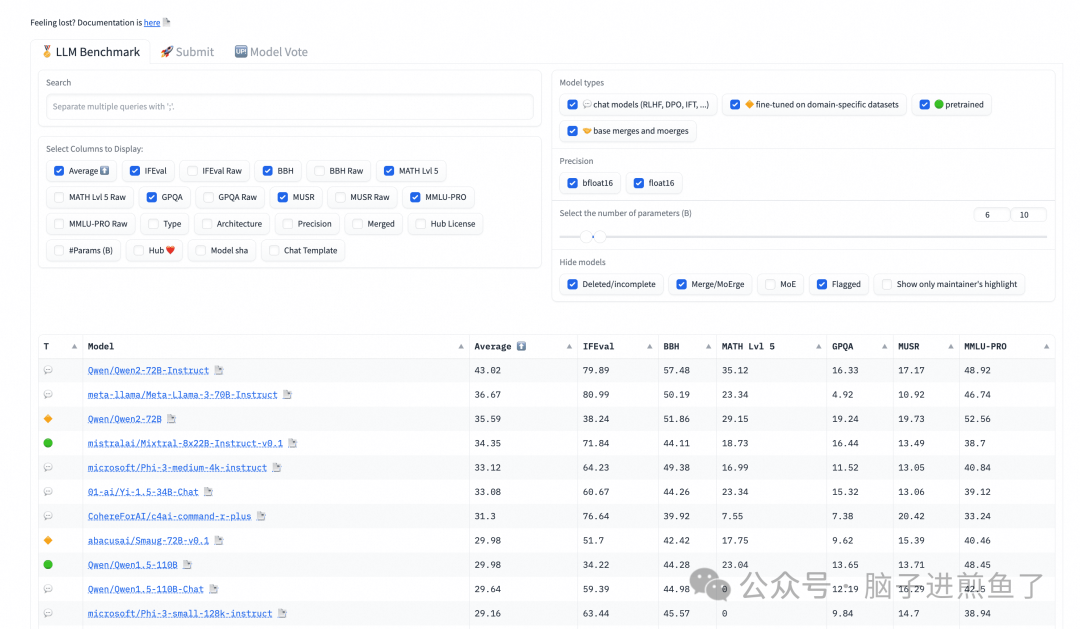The height and width of the screenshot is (629, 1080).
Task: Click copy icon beside meta-llama/Meta-Llama-3-70B-Instruct
Action: pyautogui.click(x=287, y=395)
